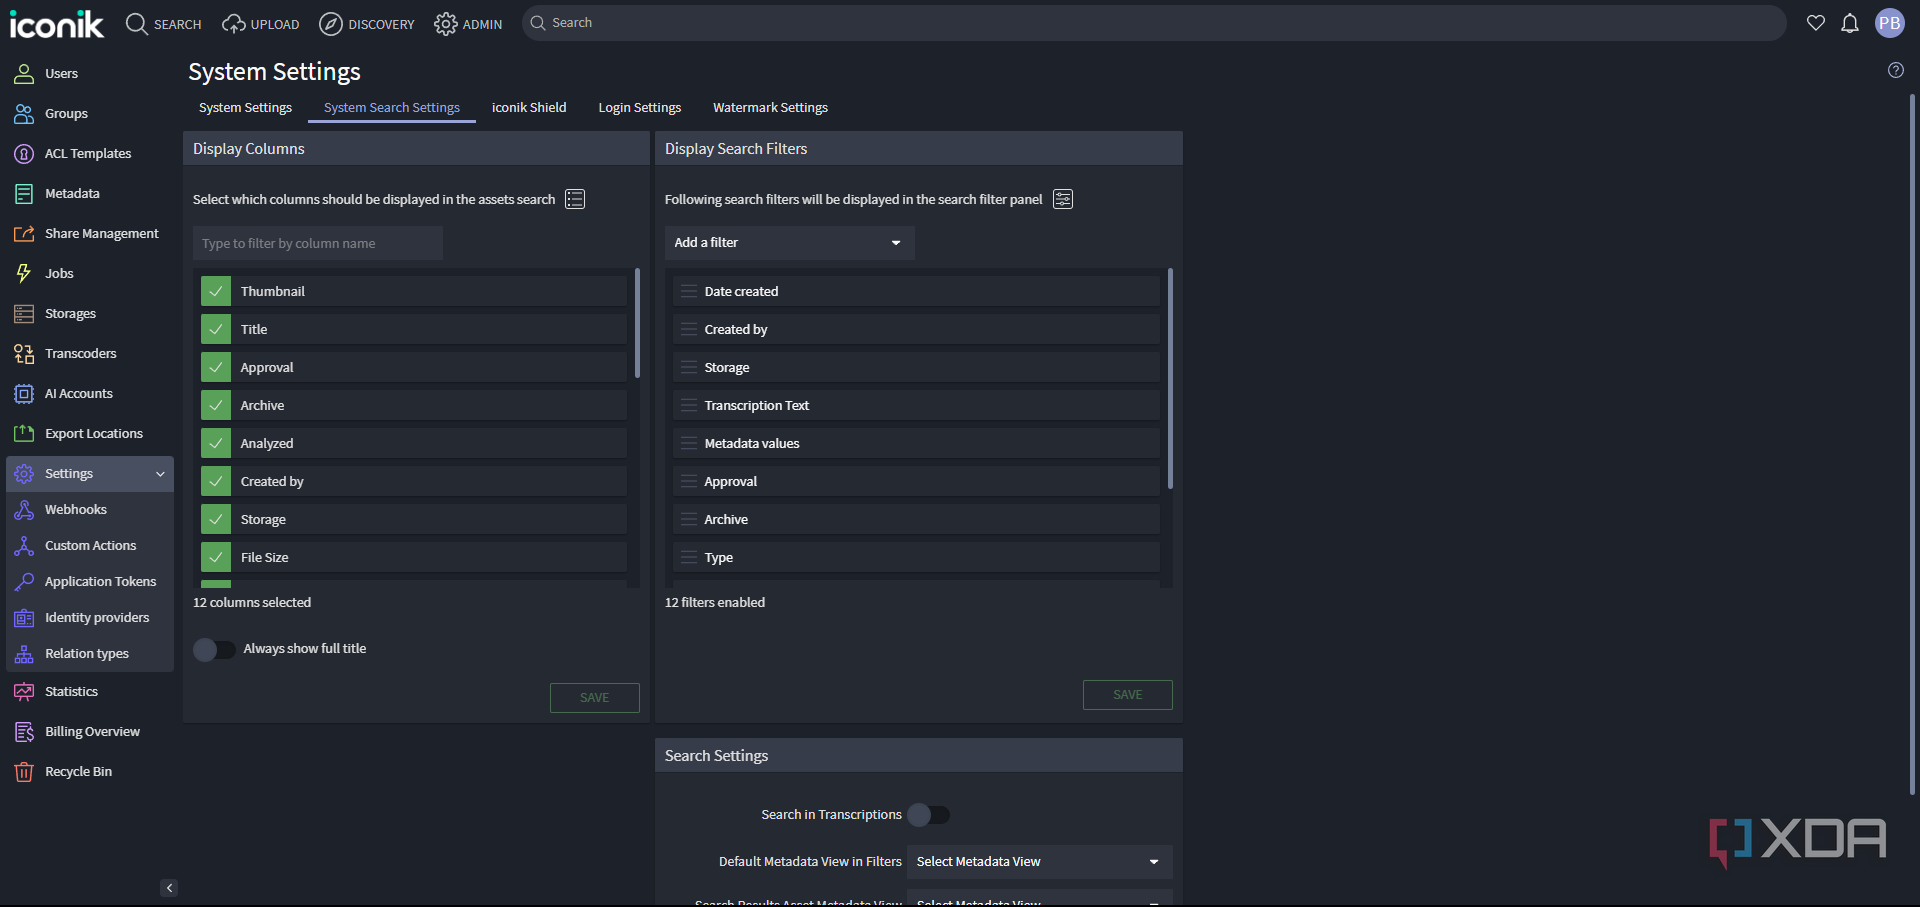This screenshot has width=1920, height=907.
Task: Select the Transcription Text filter row
Action: tap(916, 405)
